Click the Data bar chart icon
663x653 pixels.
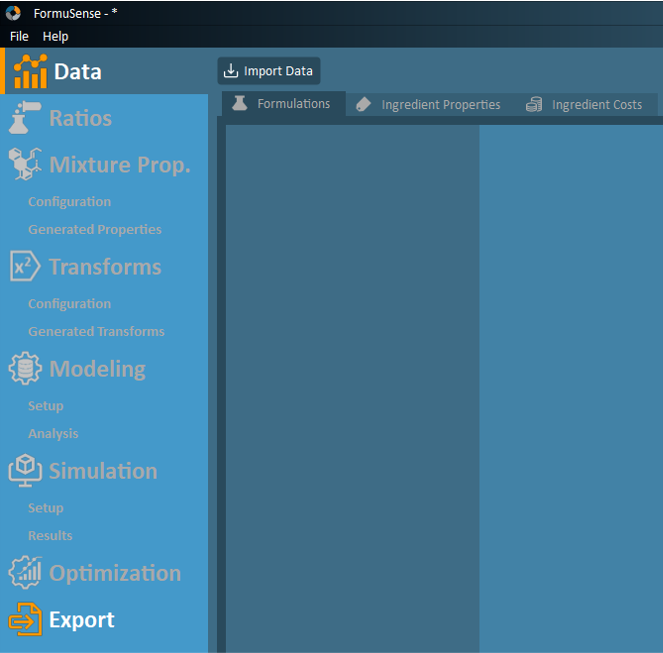point(30,71)
